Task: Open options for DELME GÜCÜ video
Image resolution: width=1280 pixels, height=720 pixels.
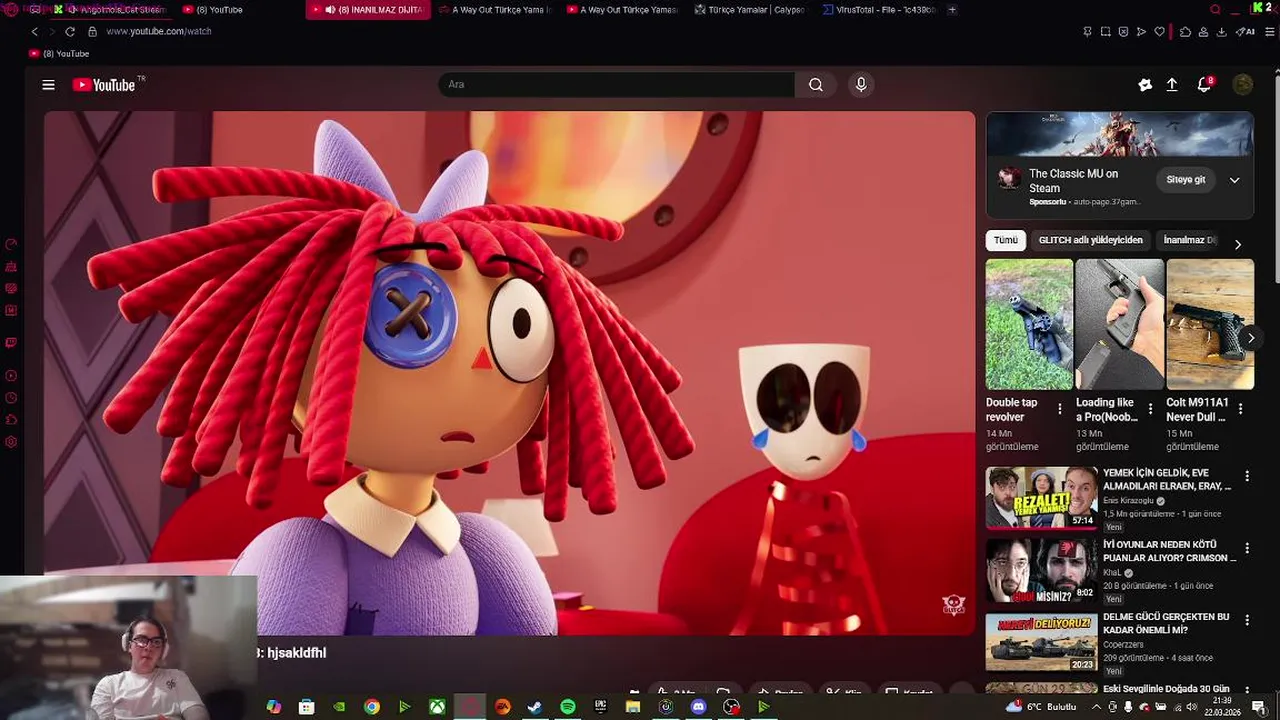Action: [x=1247, y=621]
